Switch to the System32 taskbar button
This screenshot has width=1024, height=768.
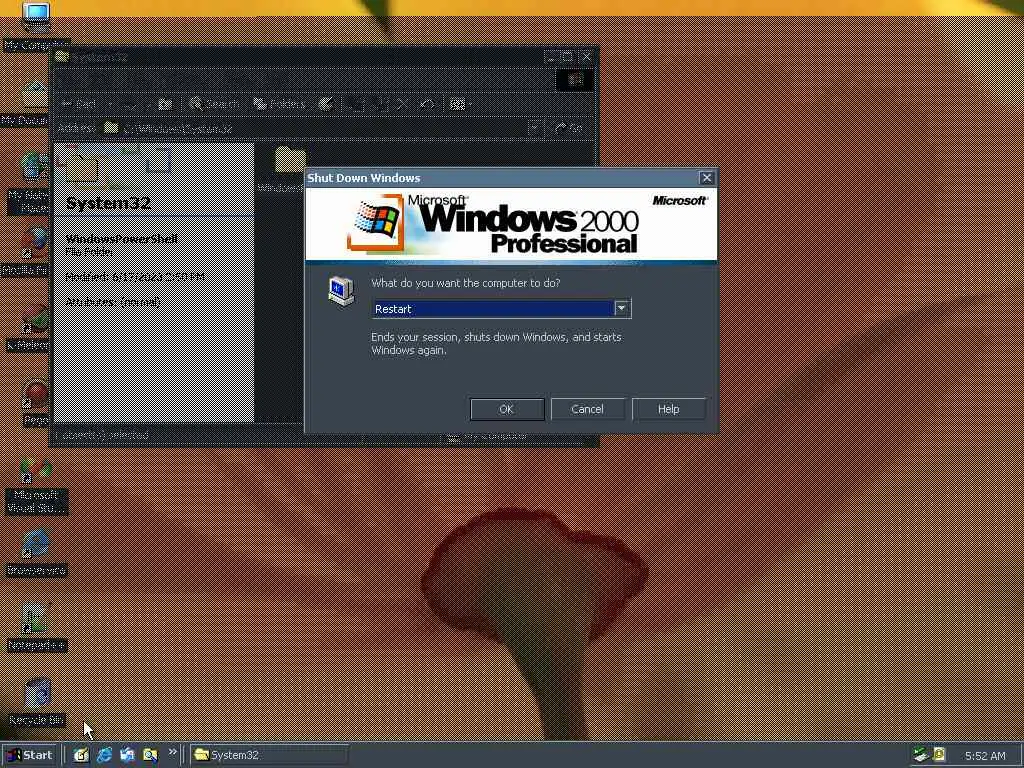(269, 755)
